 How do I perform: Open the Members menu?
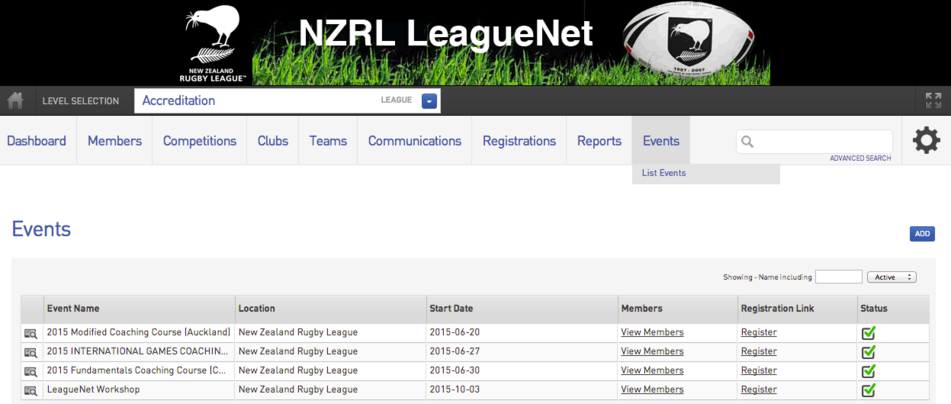pyautogui.click(x=115, y=141)
